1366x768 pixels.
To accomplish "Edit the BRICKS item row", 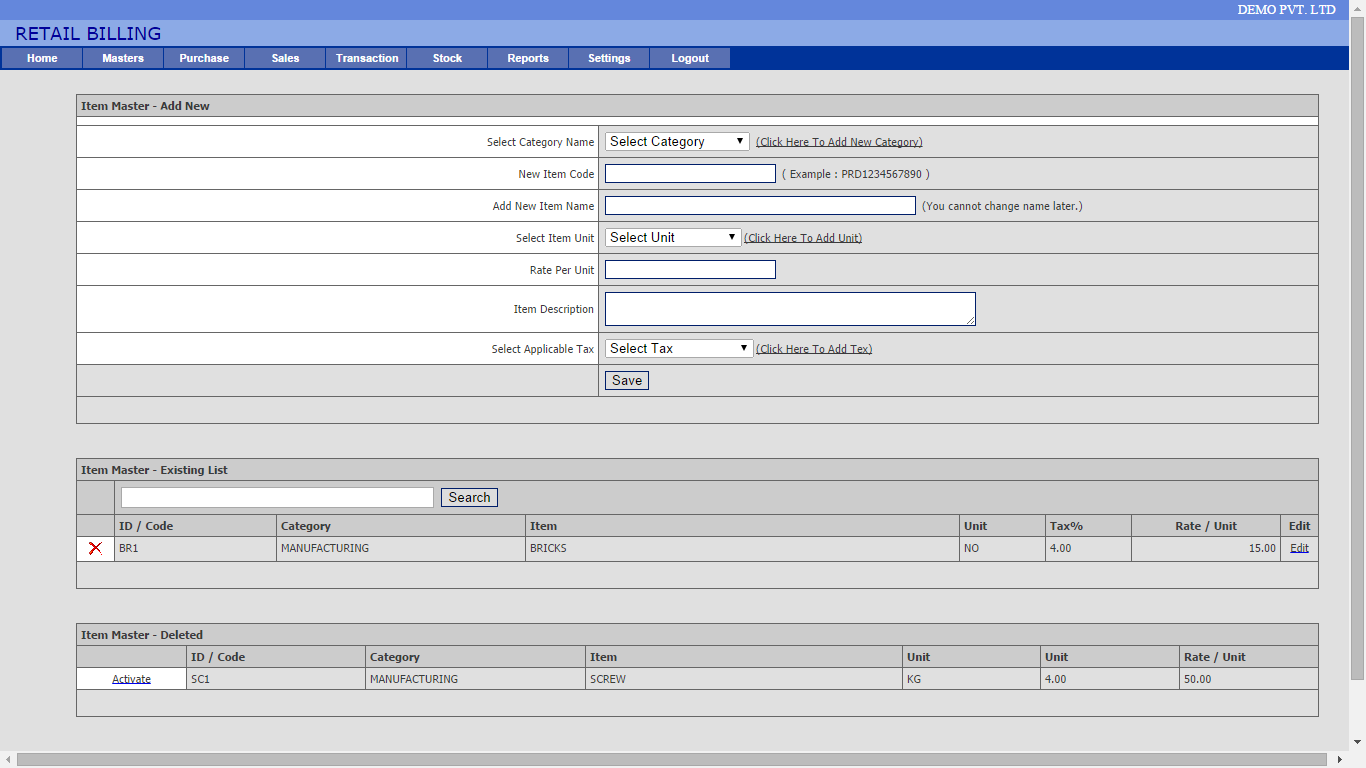I will 1299,548.
